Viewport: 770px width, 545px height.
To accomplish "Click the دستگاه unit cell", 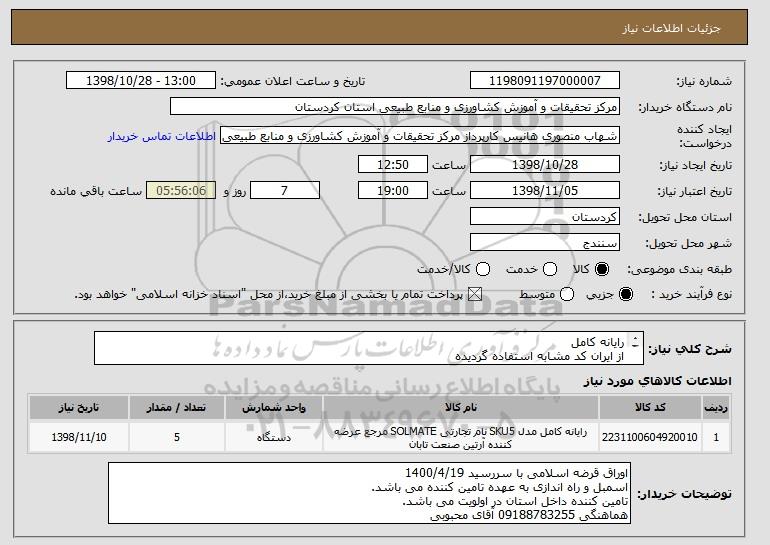I will [274, 437].
